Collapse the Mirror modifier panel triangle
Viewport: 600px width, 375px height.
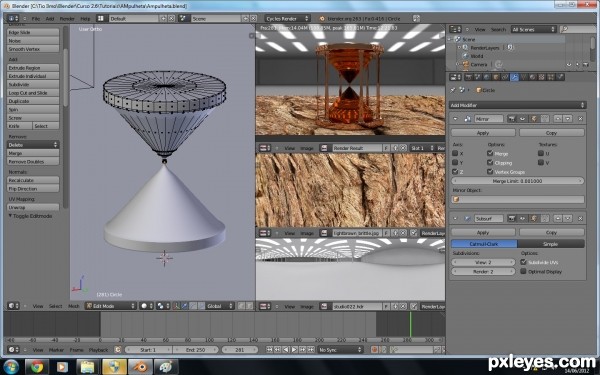455,119
